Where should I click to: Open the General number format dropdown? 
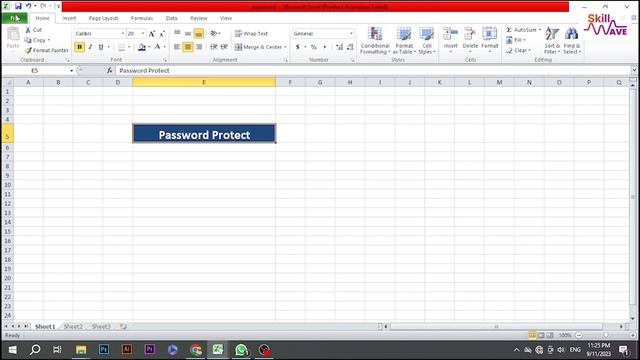[351, 33]
